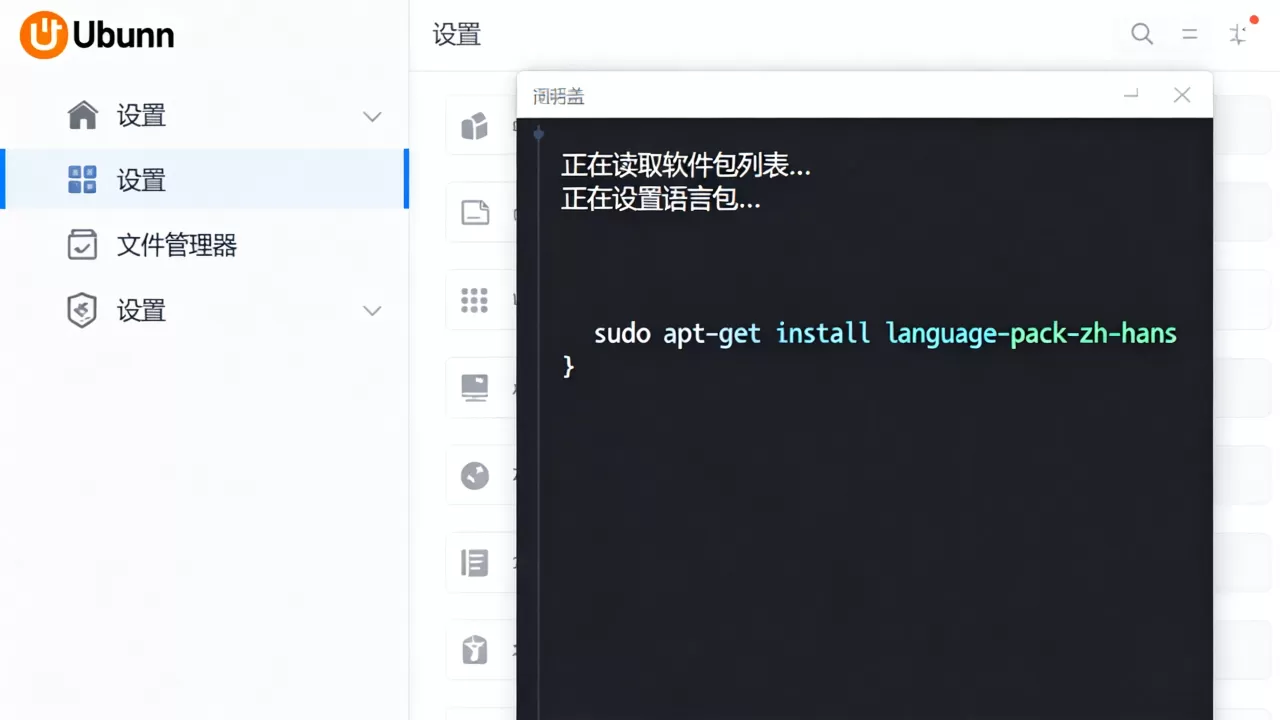The height and width of the screenshot is (720, 1280).
Task: Open the home-icon 设置 sidebar item
Action: click(204, 116)
